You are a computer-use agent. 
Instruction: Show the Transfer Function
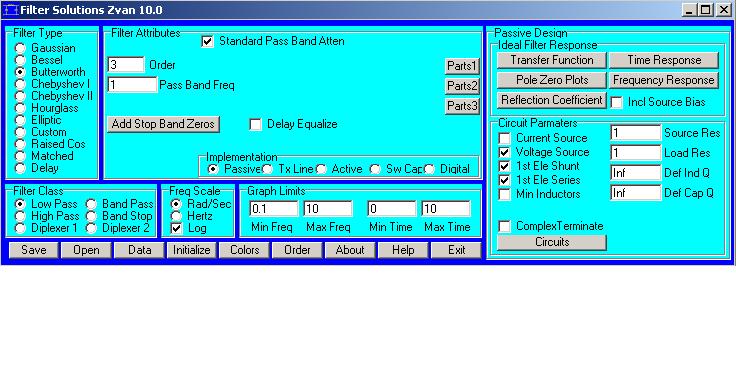click(552, 60)
